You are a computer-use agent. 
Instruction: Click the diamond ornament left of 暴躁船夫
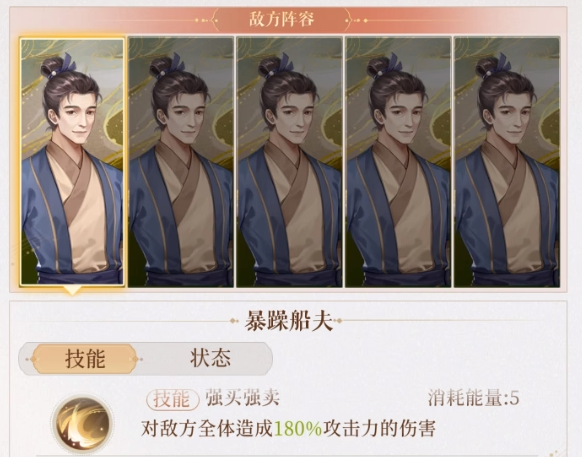point(234,320)
